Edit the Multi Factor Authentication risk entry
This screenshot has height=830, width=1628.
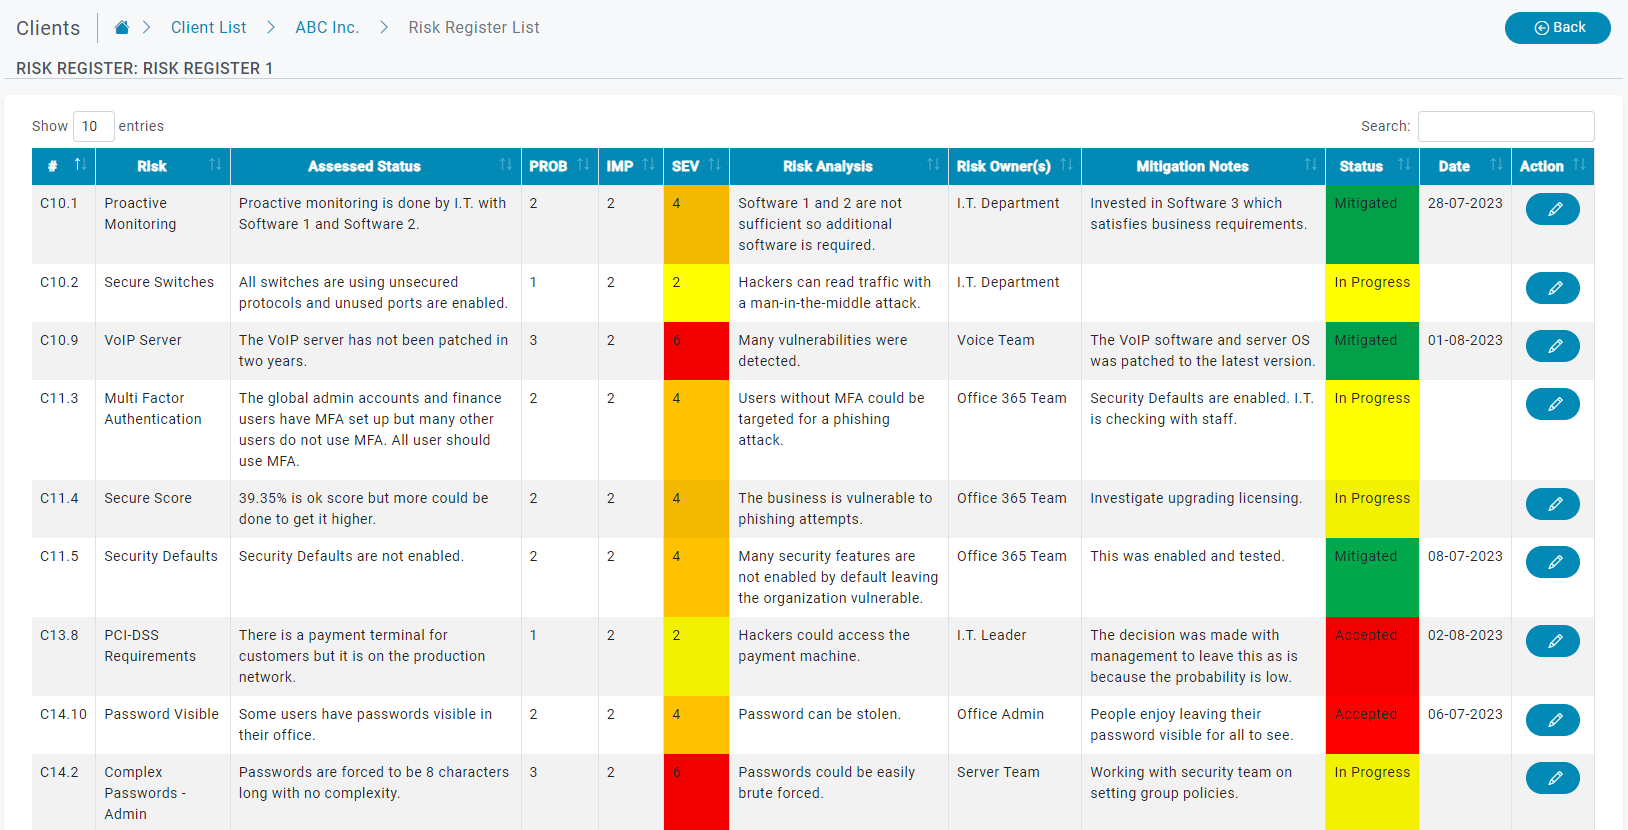(1552, 404)
